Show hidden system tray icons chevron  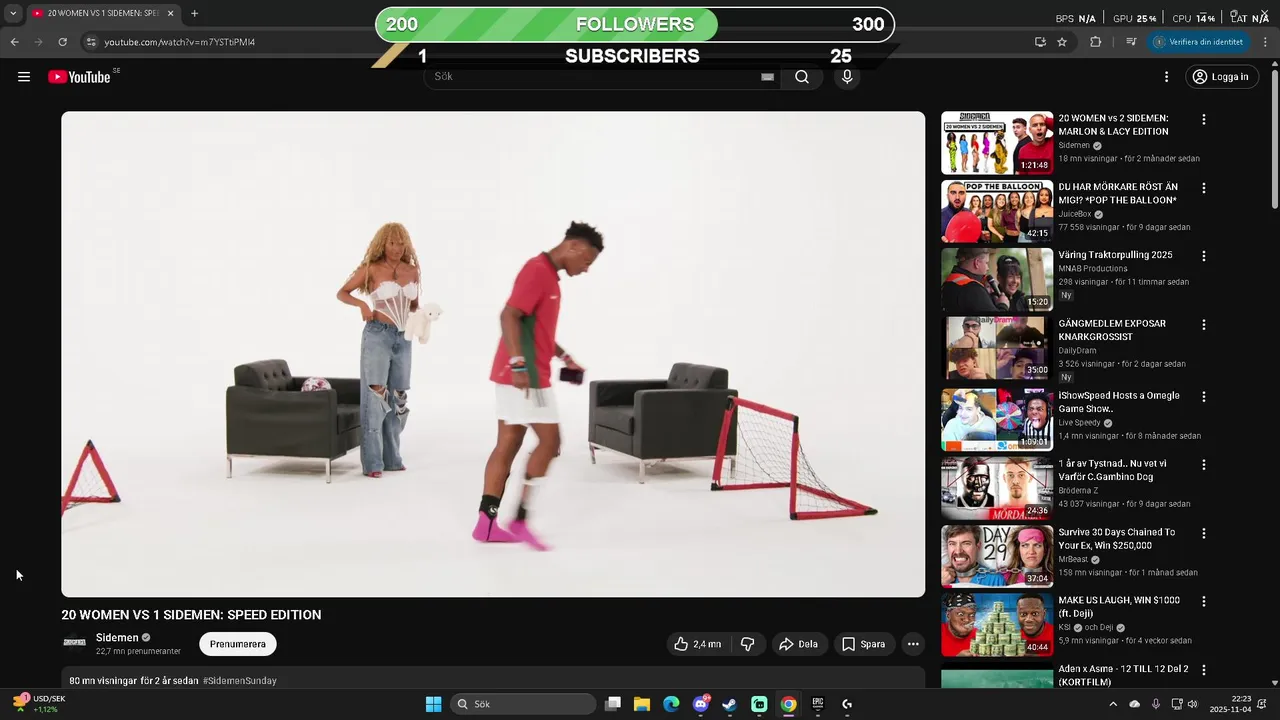(1113, 704)
